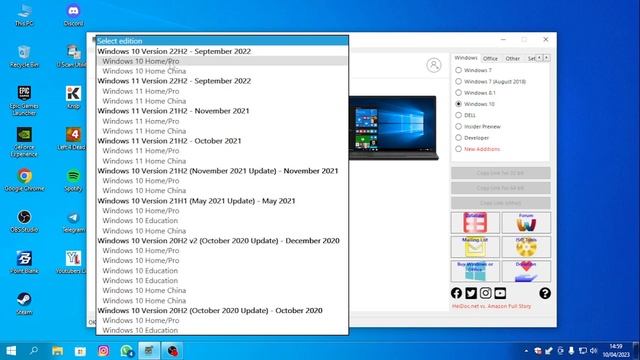Choose Windows 10 Education under 21H1 May 2021
The image size is (640, 360).
(x=222, y=220)
